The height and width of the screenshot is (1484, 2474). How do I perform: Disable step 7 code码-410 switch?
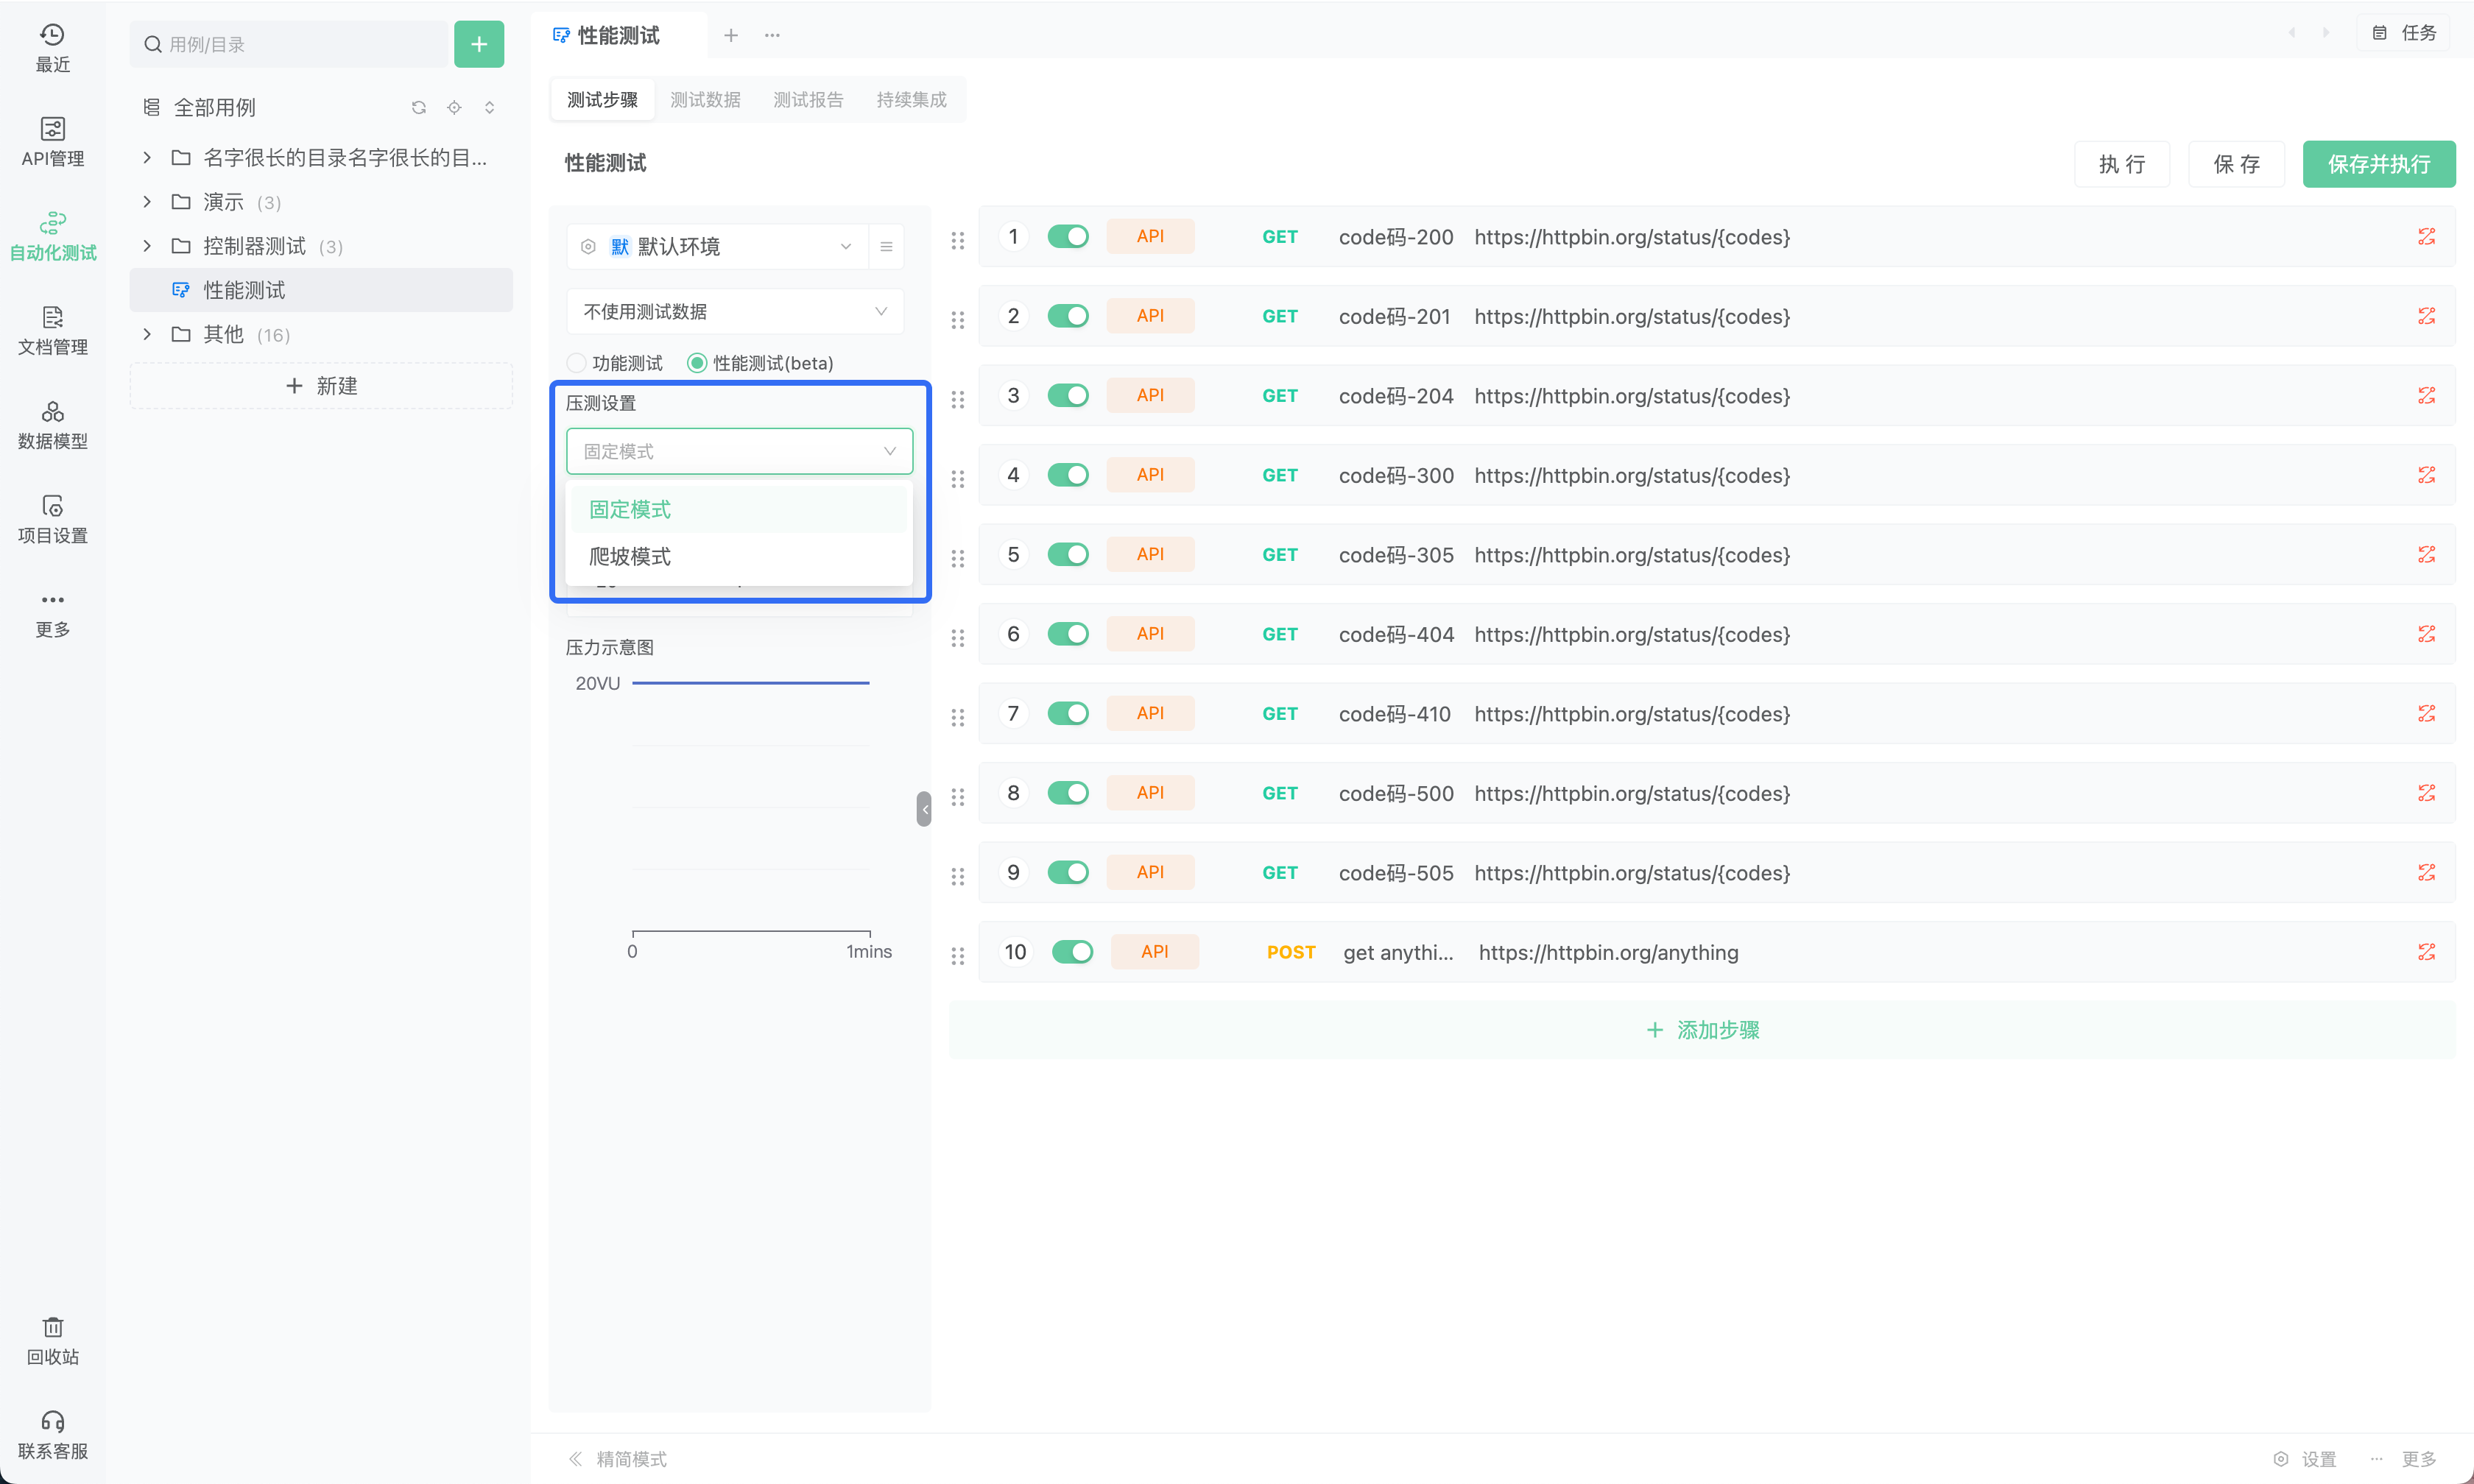pyautogui.click(x=1068, y=713)
